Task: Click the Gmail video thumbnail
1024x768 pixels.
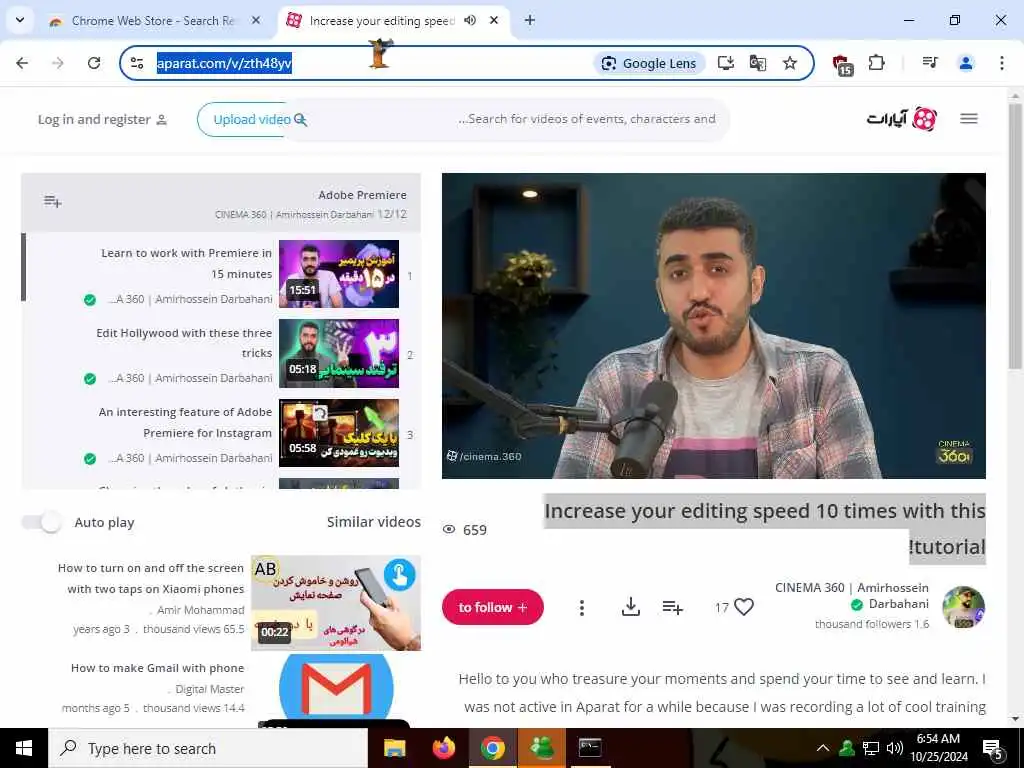Action: (x=336, y=690)
